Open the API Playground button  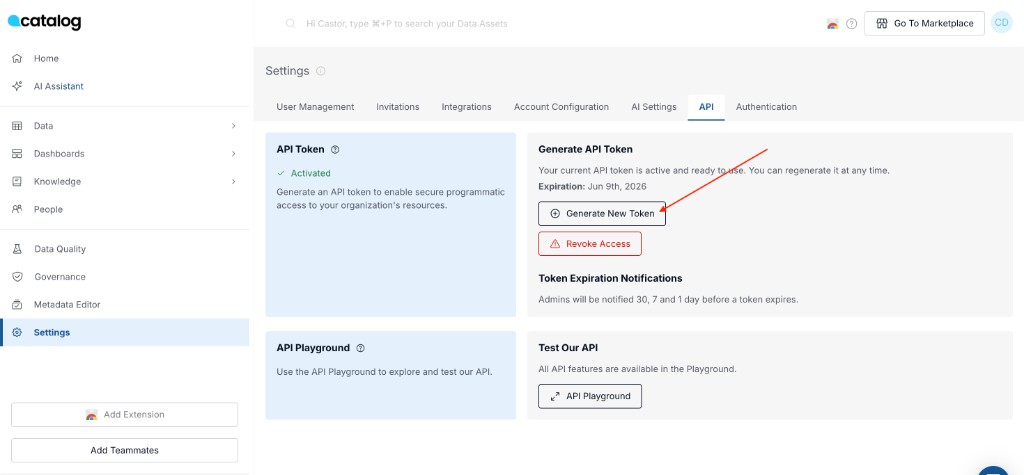(590, 397)
